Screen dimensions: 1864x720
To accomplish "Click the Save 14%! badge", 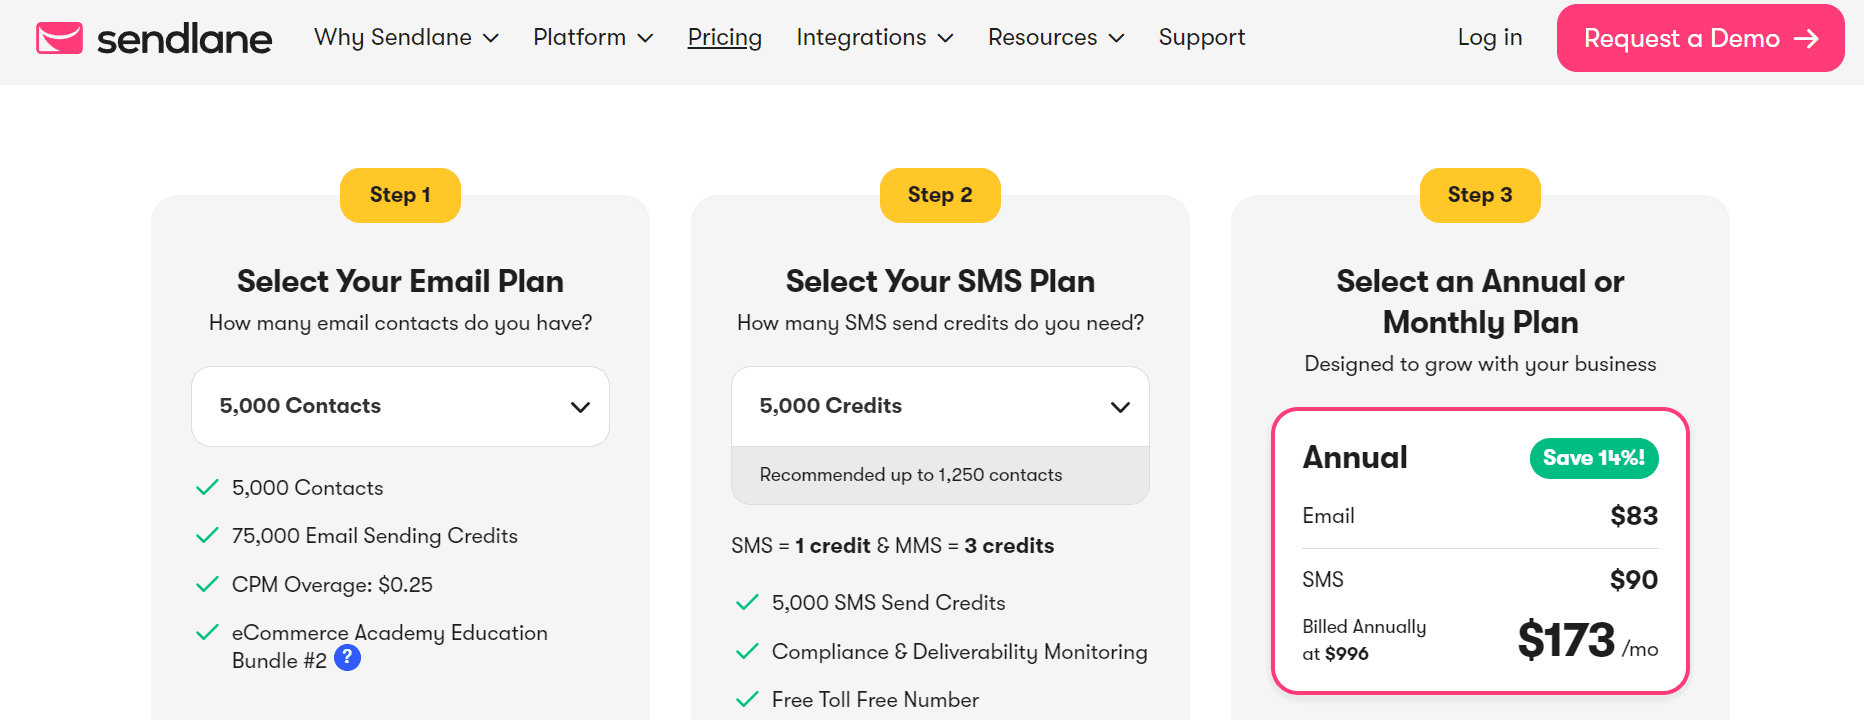I will point(1593,458).
